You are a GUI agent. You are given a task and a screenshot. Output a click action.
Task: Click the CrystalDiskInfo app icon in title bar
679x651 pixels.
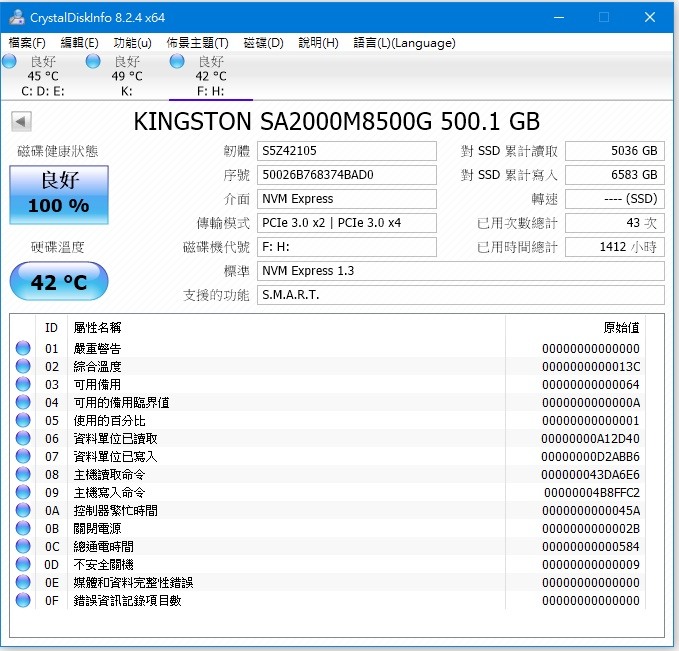17,17
